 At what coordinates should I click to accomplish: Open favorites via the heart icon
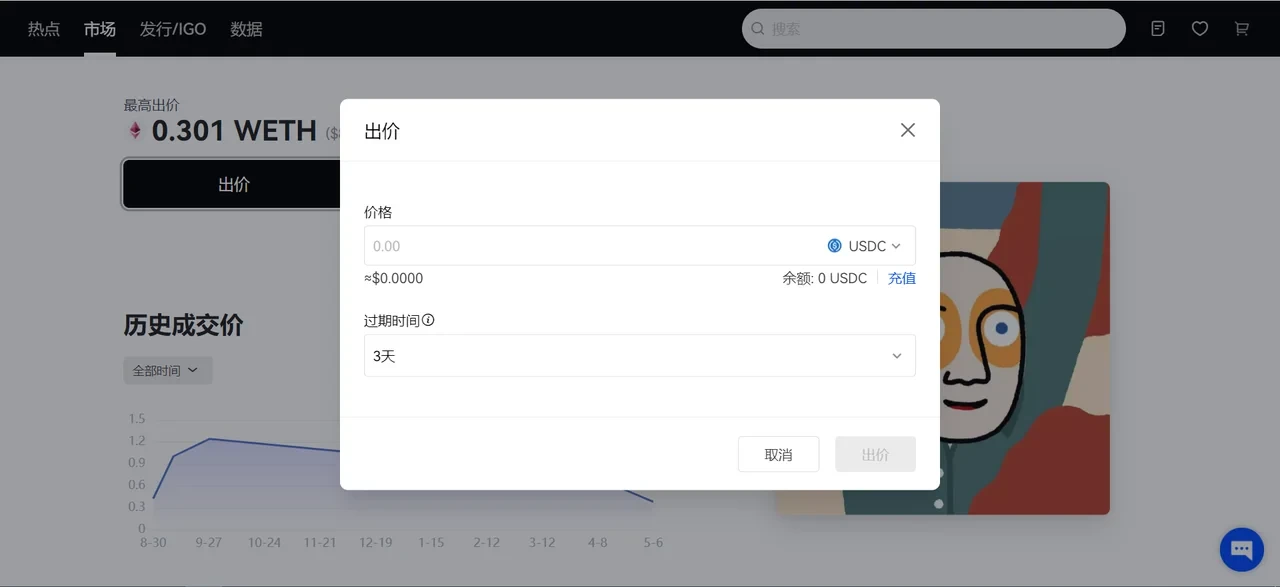pos(1200,29)
